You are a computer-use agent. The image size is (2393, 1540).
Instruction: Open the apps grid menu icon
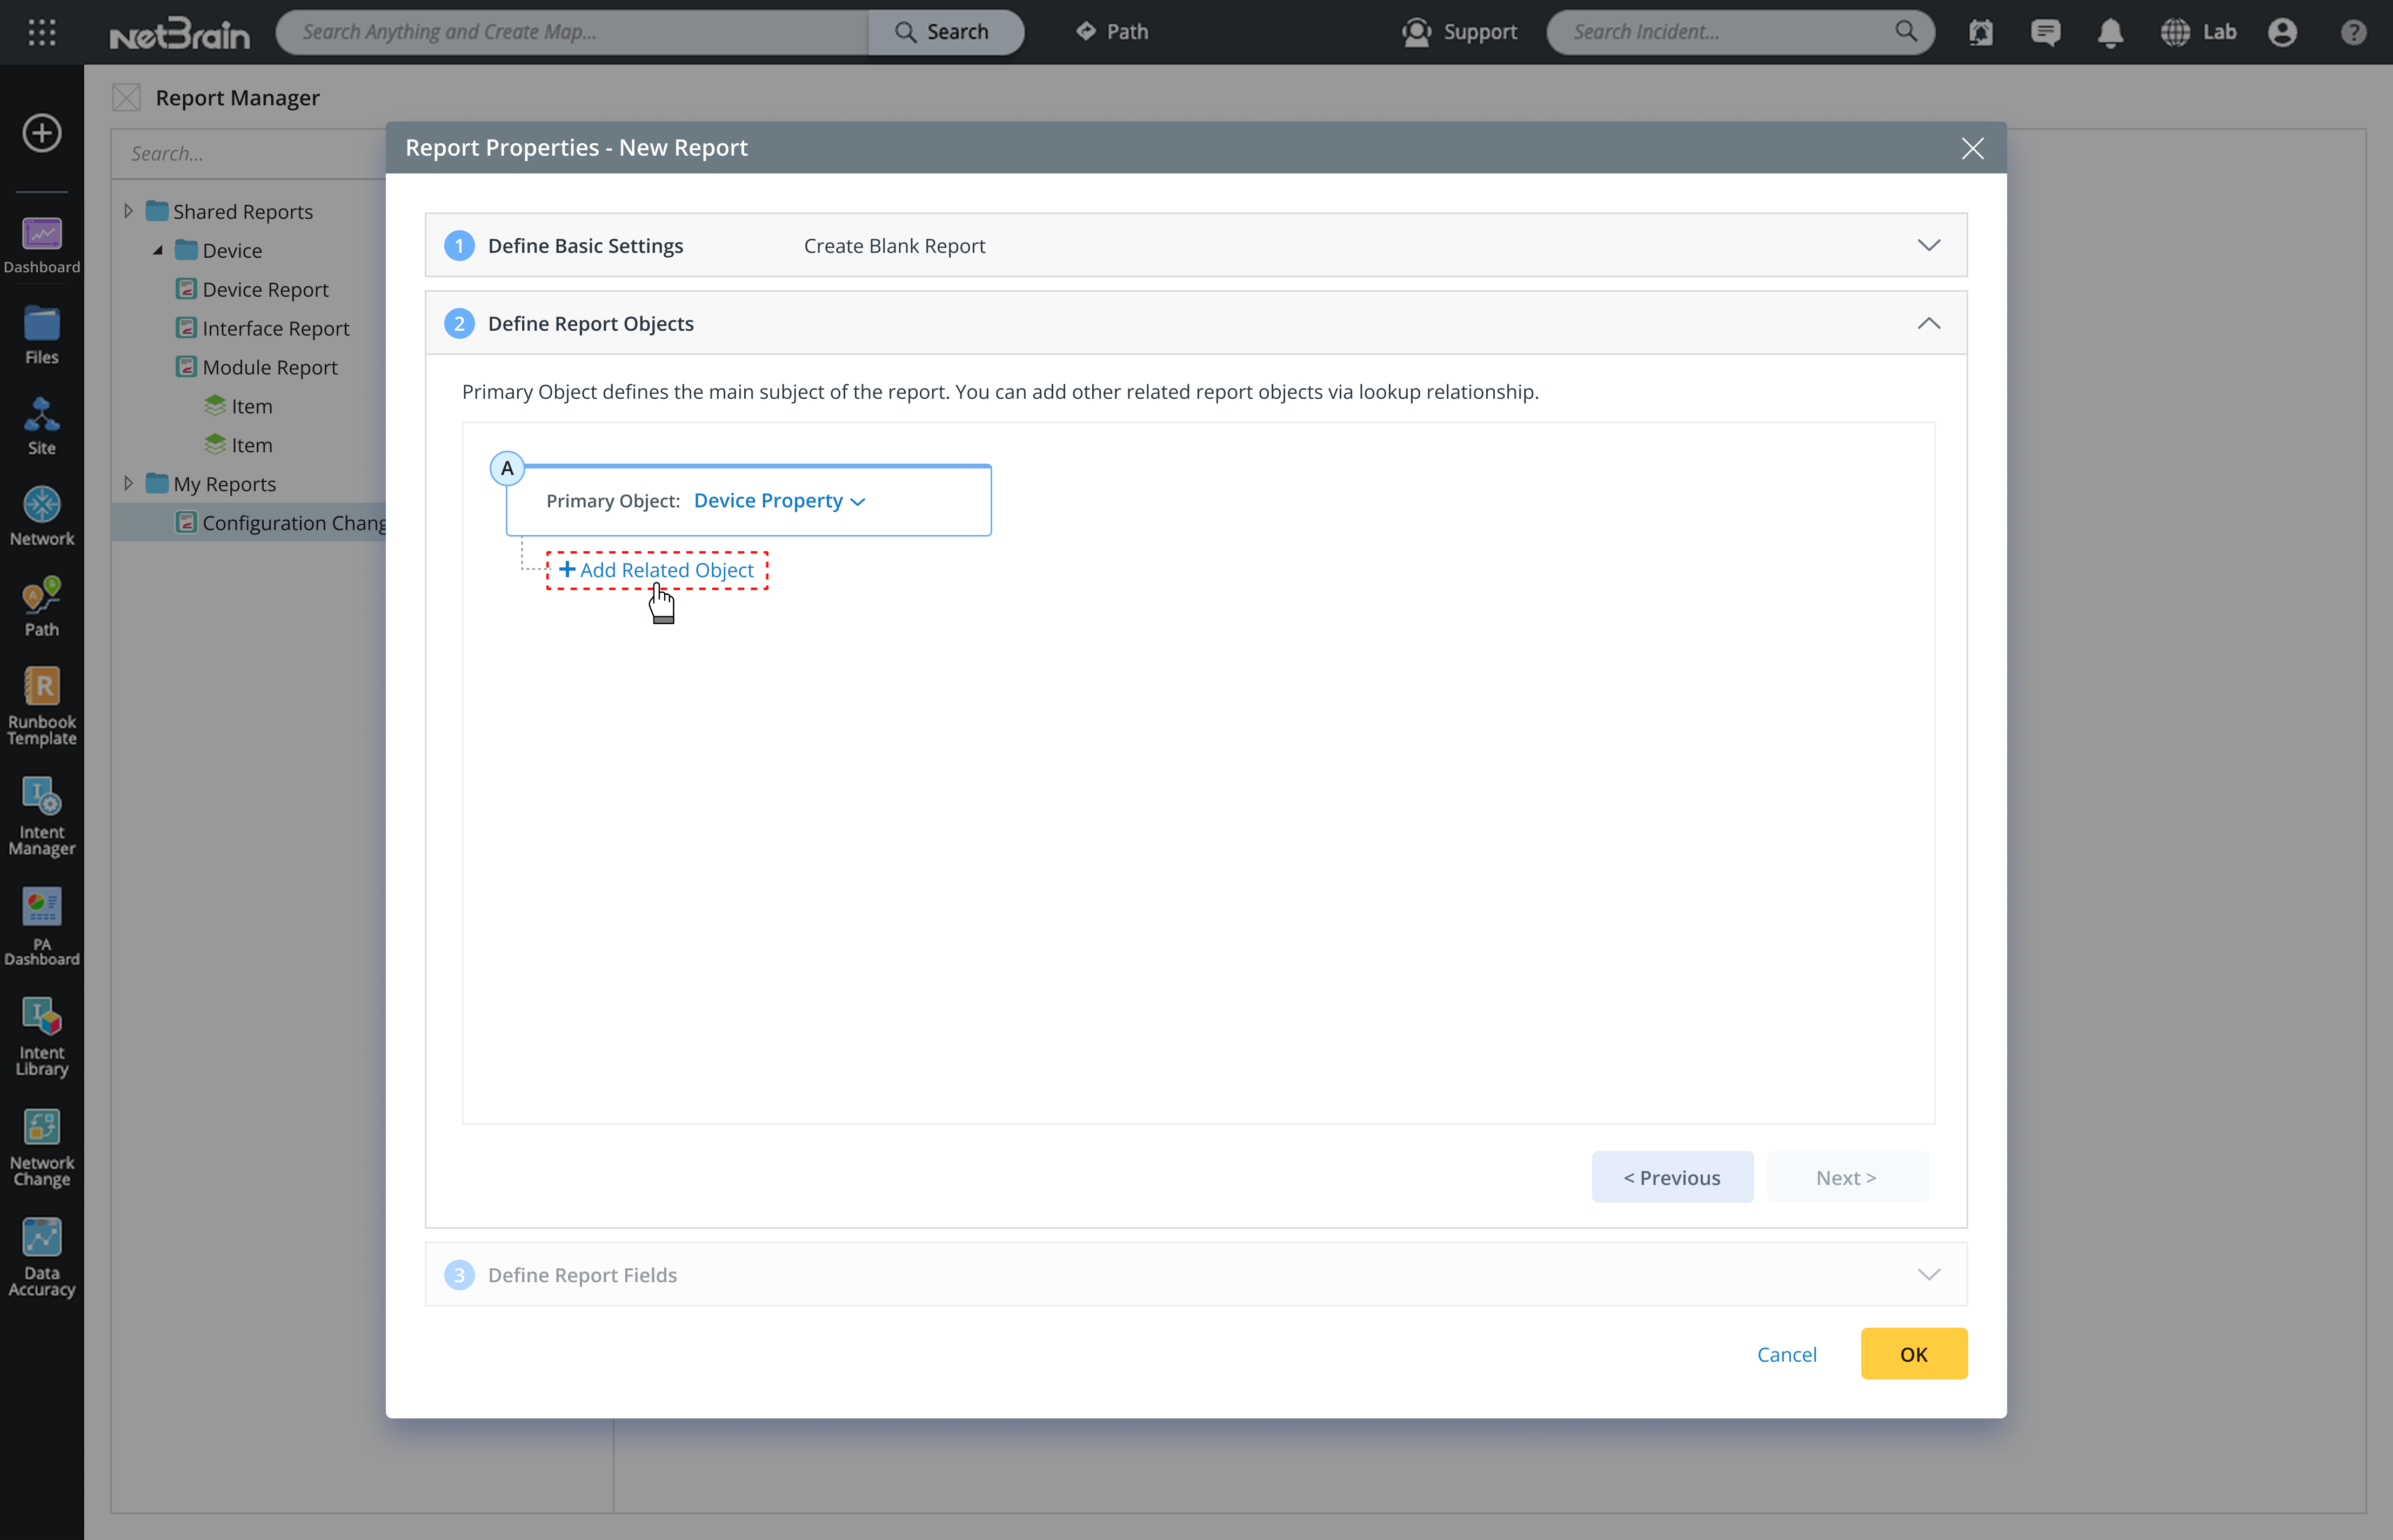pyautogui.click(x=41, y=32)
